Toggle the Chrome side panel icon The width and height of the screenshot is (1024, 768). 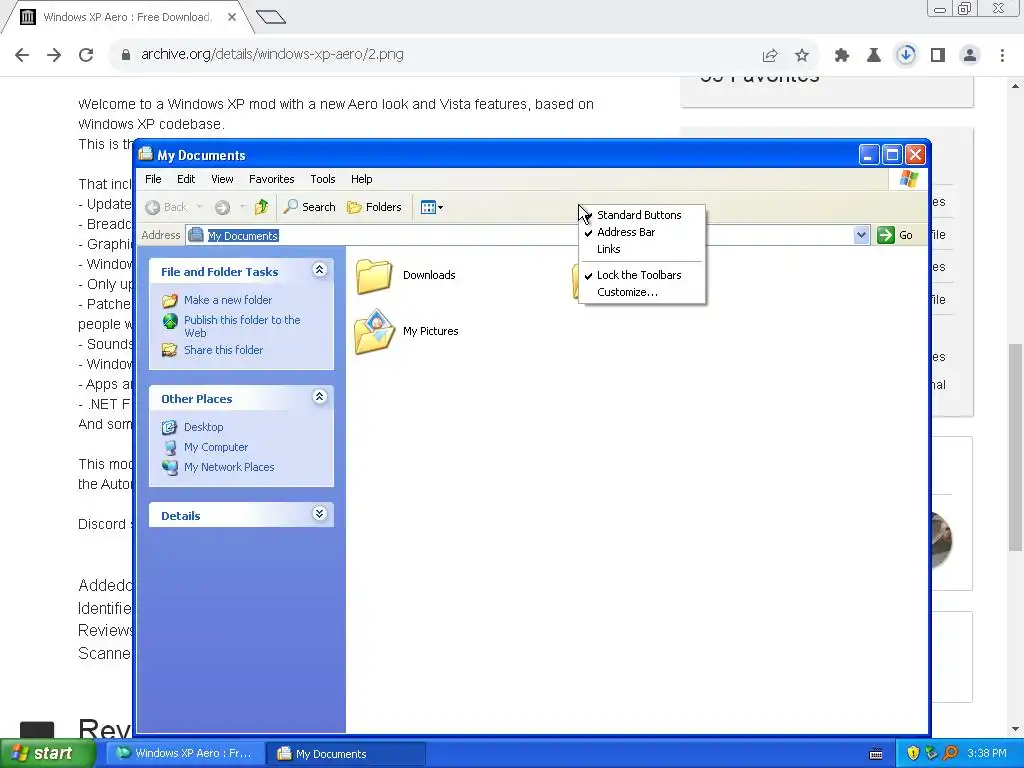pos(938,56)
